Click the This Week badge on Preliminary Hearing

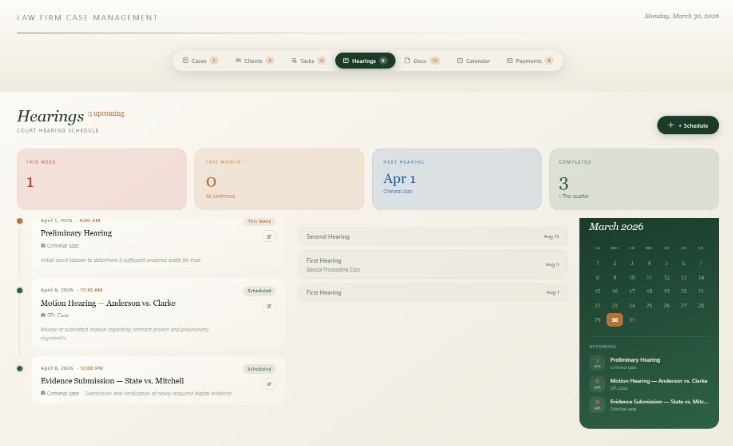pos(259,221)
